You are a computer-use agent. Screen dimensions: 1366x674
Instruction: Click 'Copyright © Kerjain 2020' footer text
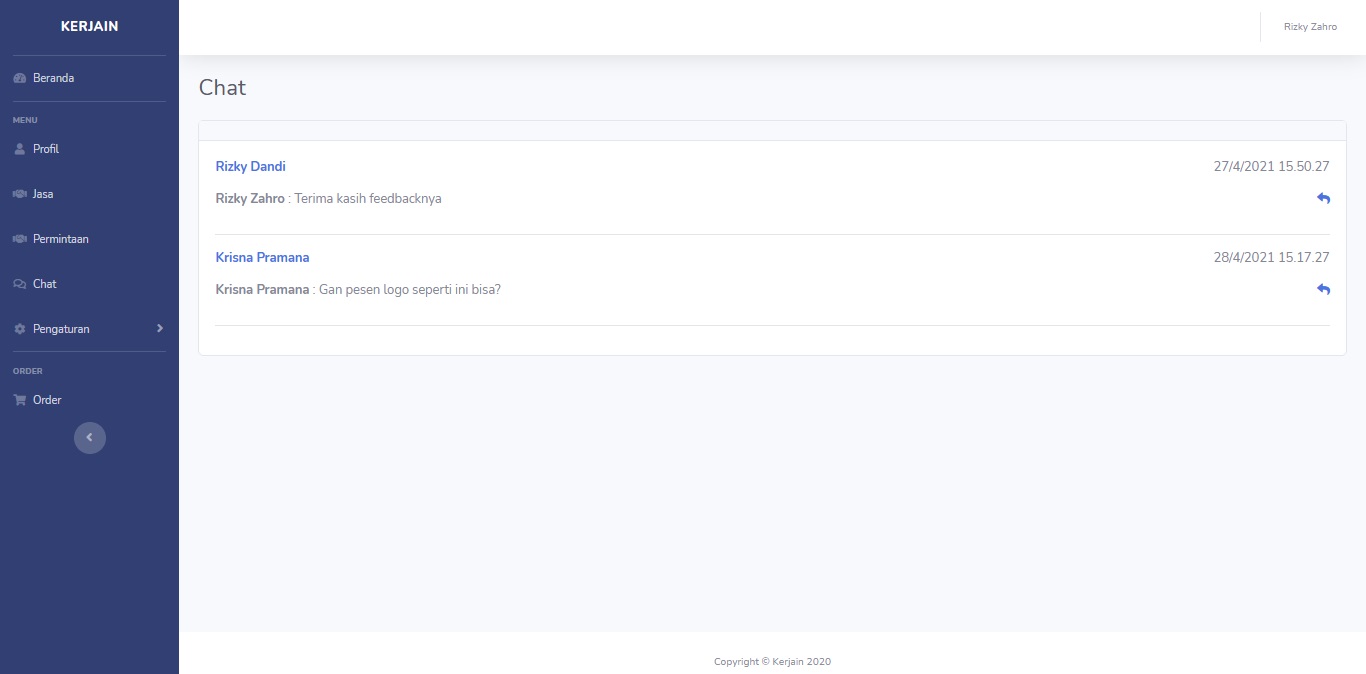(x=772, y=661)
